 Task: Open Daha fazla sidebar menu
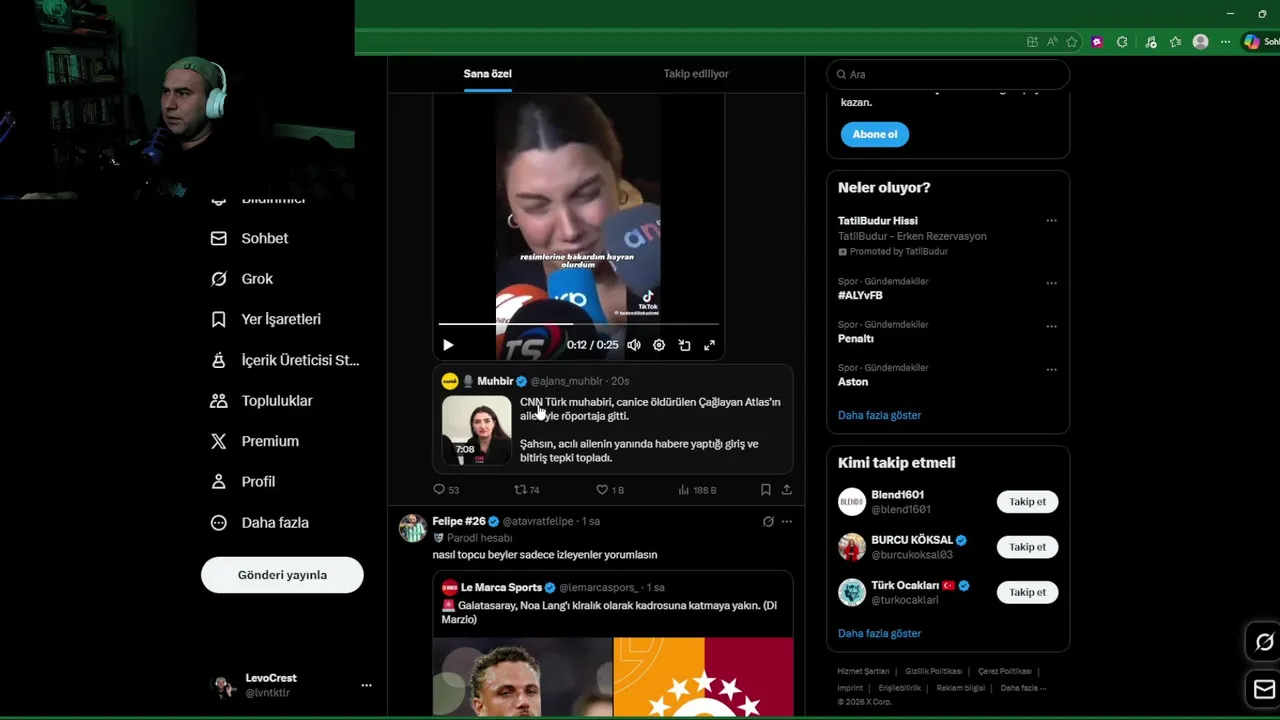click(260, 523)
